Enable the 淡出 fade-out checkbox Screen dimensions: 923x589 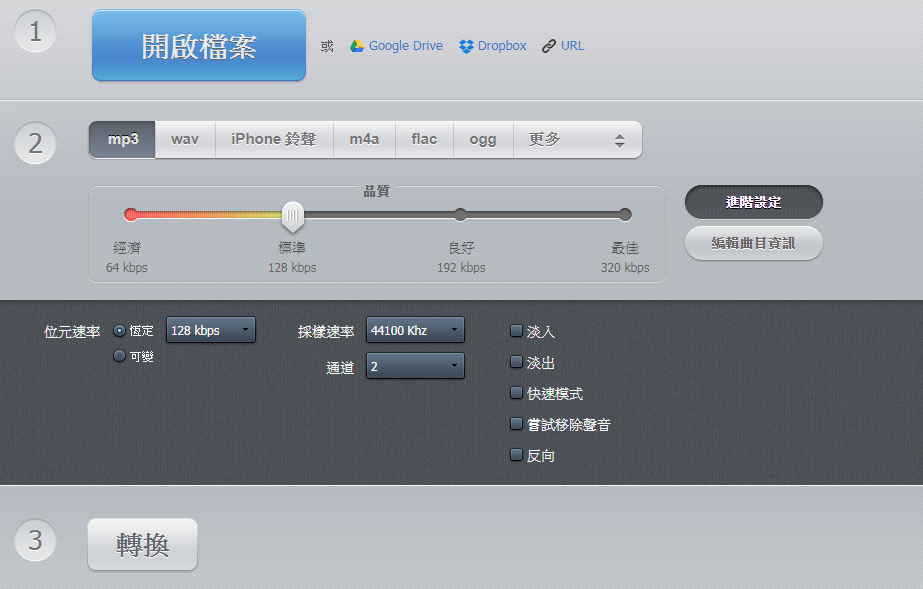(x=516, y=361)
